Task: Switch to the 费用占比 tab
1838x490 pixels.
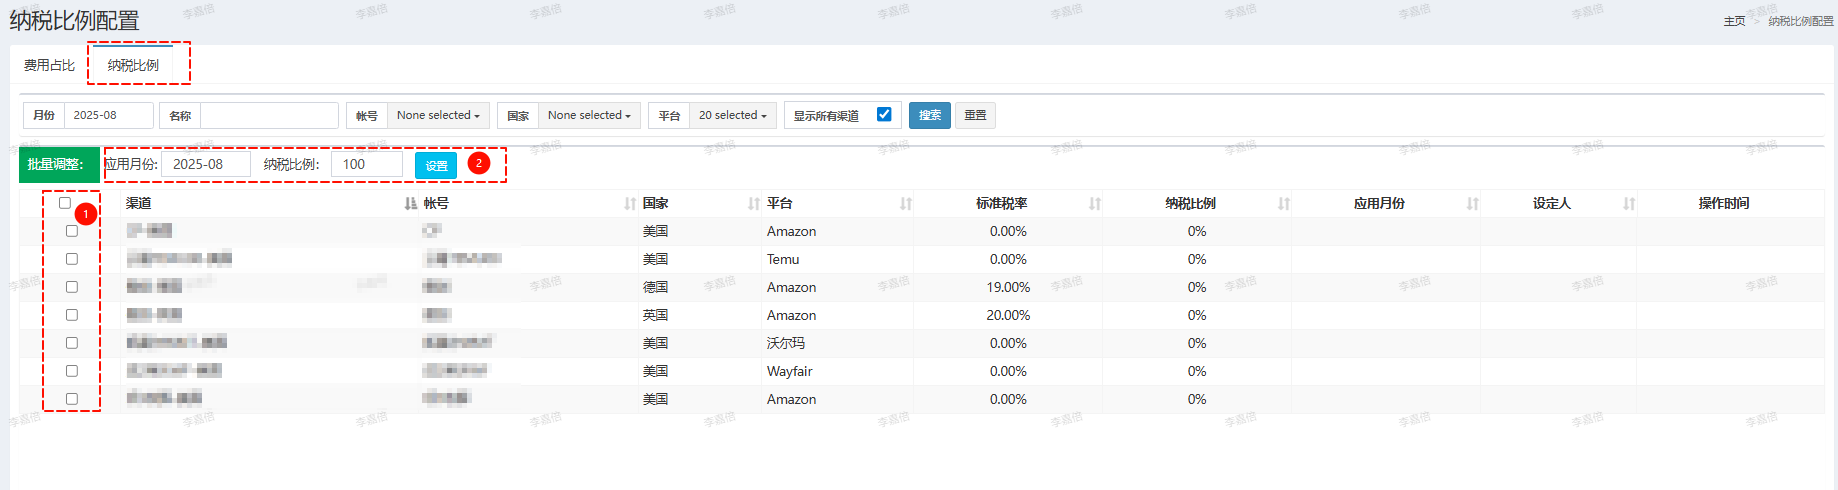Action: (x=49, y=65)
